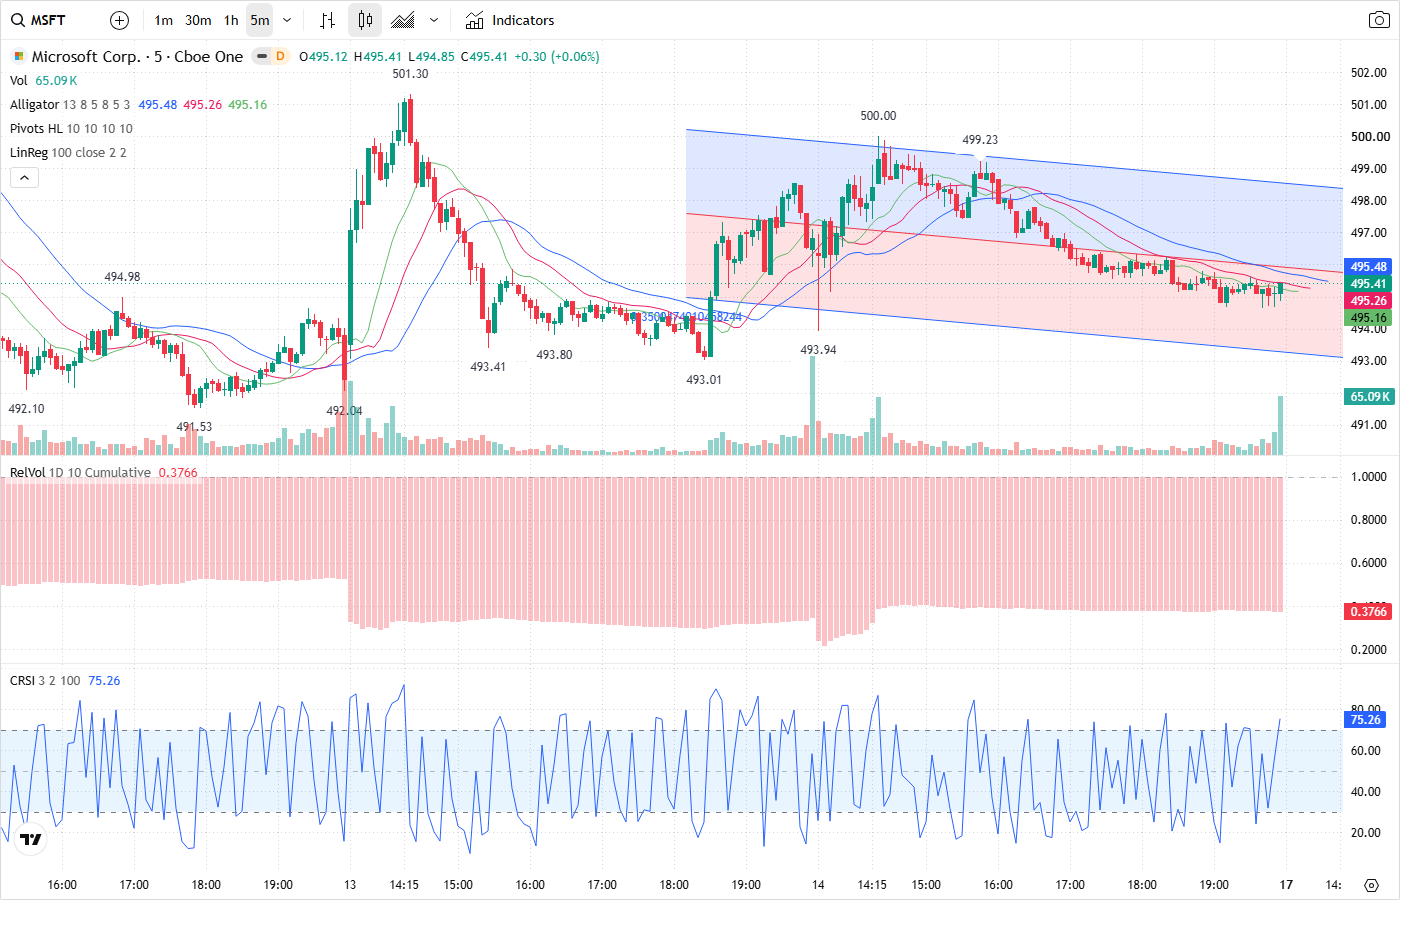Select the Bars chart style icon
The height and width of the screenshot is (950, 1420).
point(327,20)
